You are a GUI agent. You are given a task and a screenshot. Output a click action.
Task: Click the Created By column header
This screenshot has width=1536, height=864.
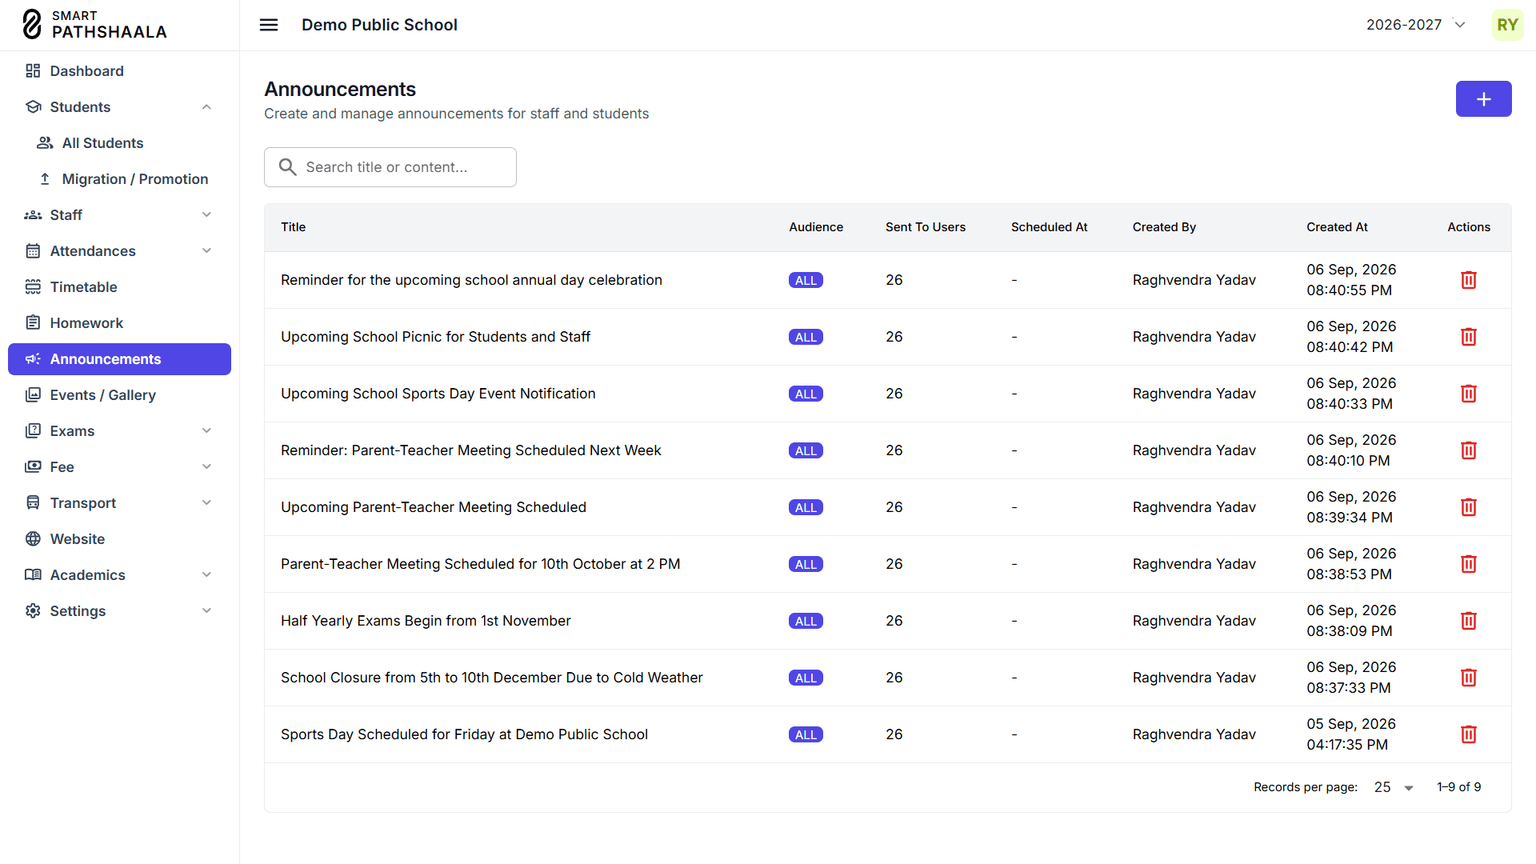coord(1164,227)
